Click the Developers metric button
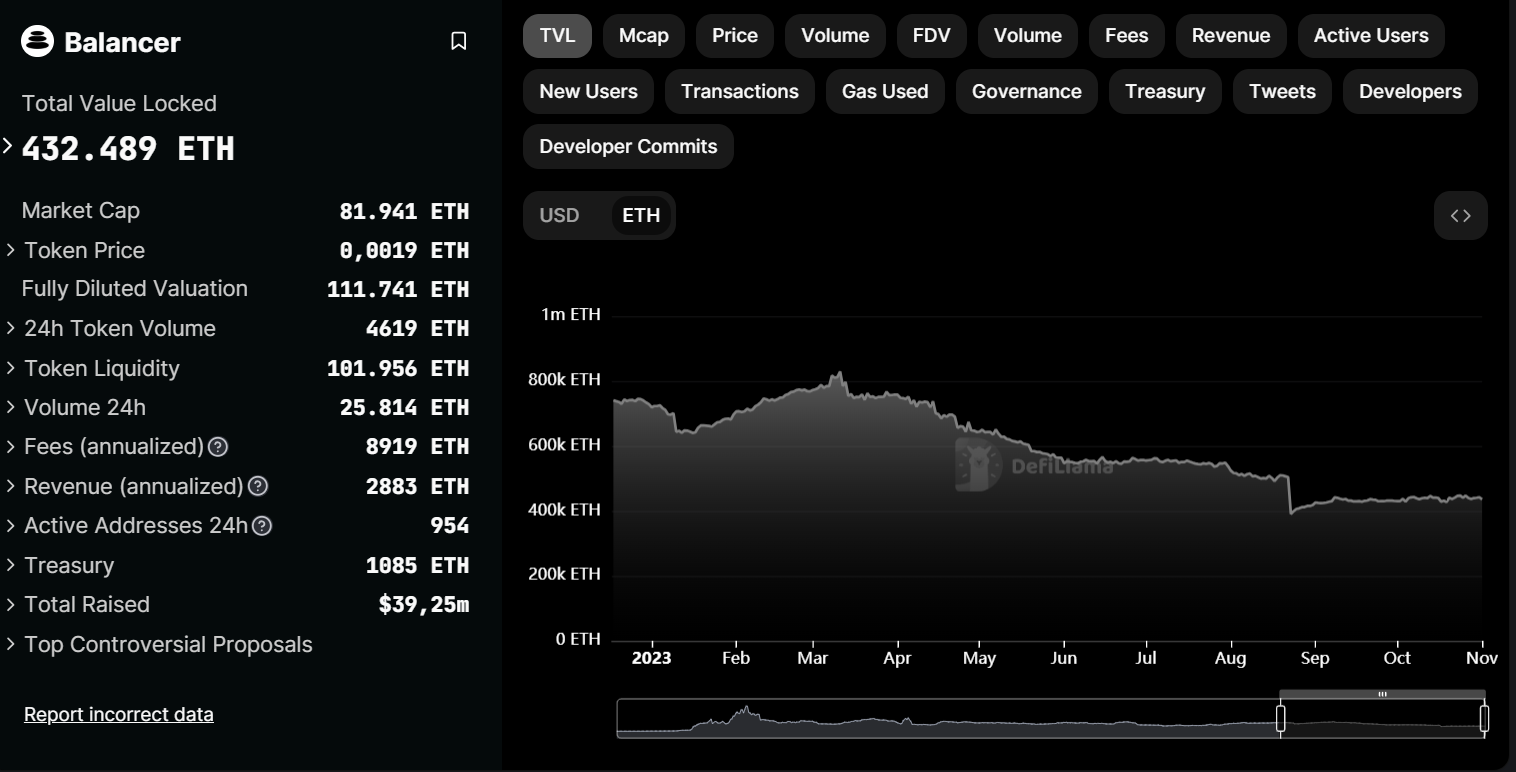The image size is (1516, 772). 1410,91
